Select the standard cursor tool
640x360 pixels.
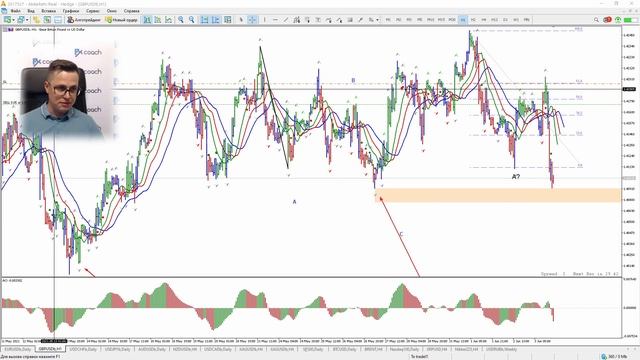pyautogui.click(x=241, y=20)
